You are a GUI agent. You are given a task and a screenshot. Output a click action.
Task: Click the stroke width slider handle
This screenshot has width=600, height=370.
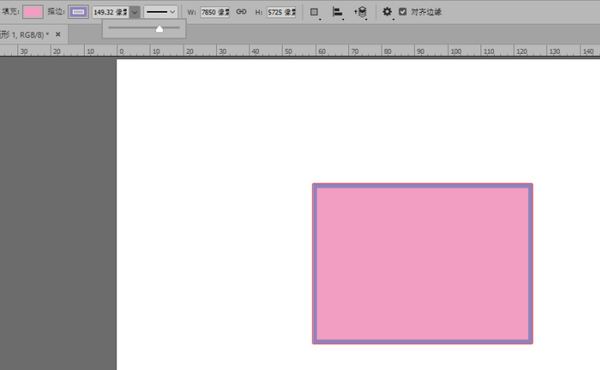(160, 29)
